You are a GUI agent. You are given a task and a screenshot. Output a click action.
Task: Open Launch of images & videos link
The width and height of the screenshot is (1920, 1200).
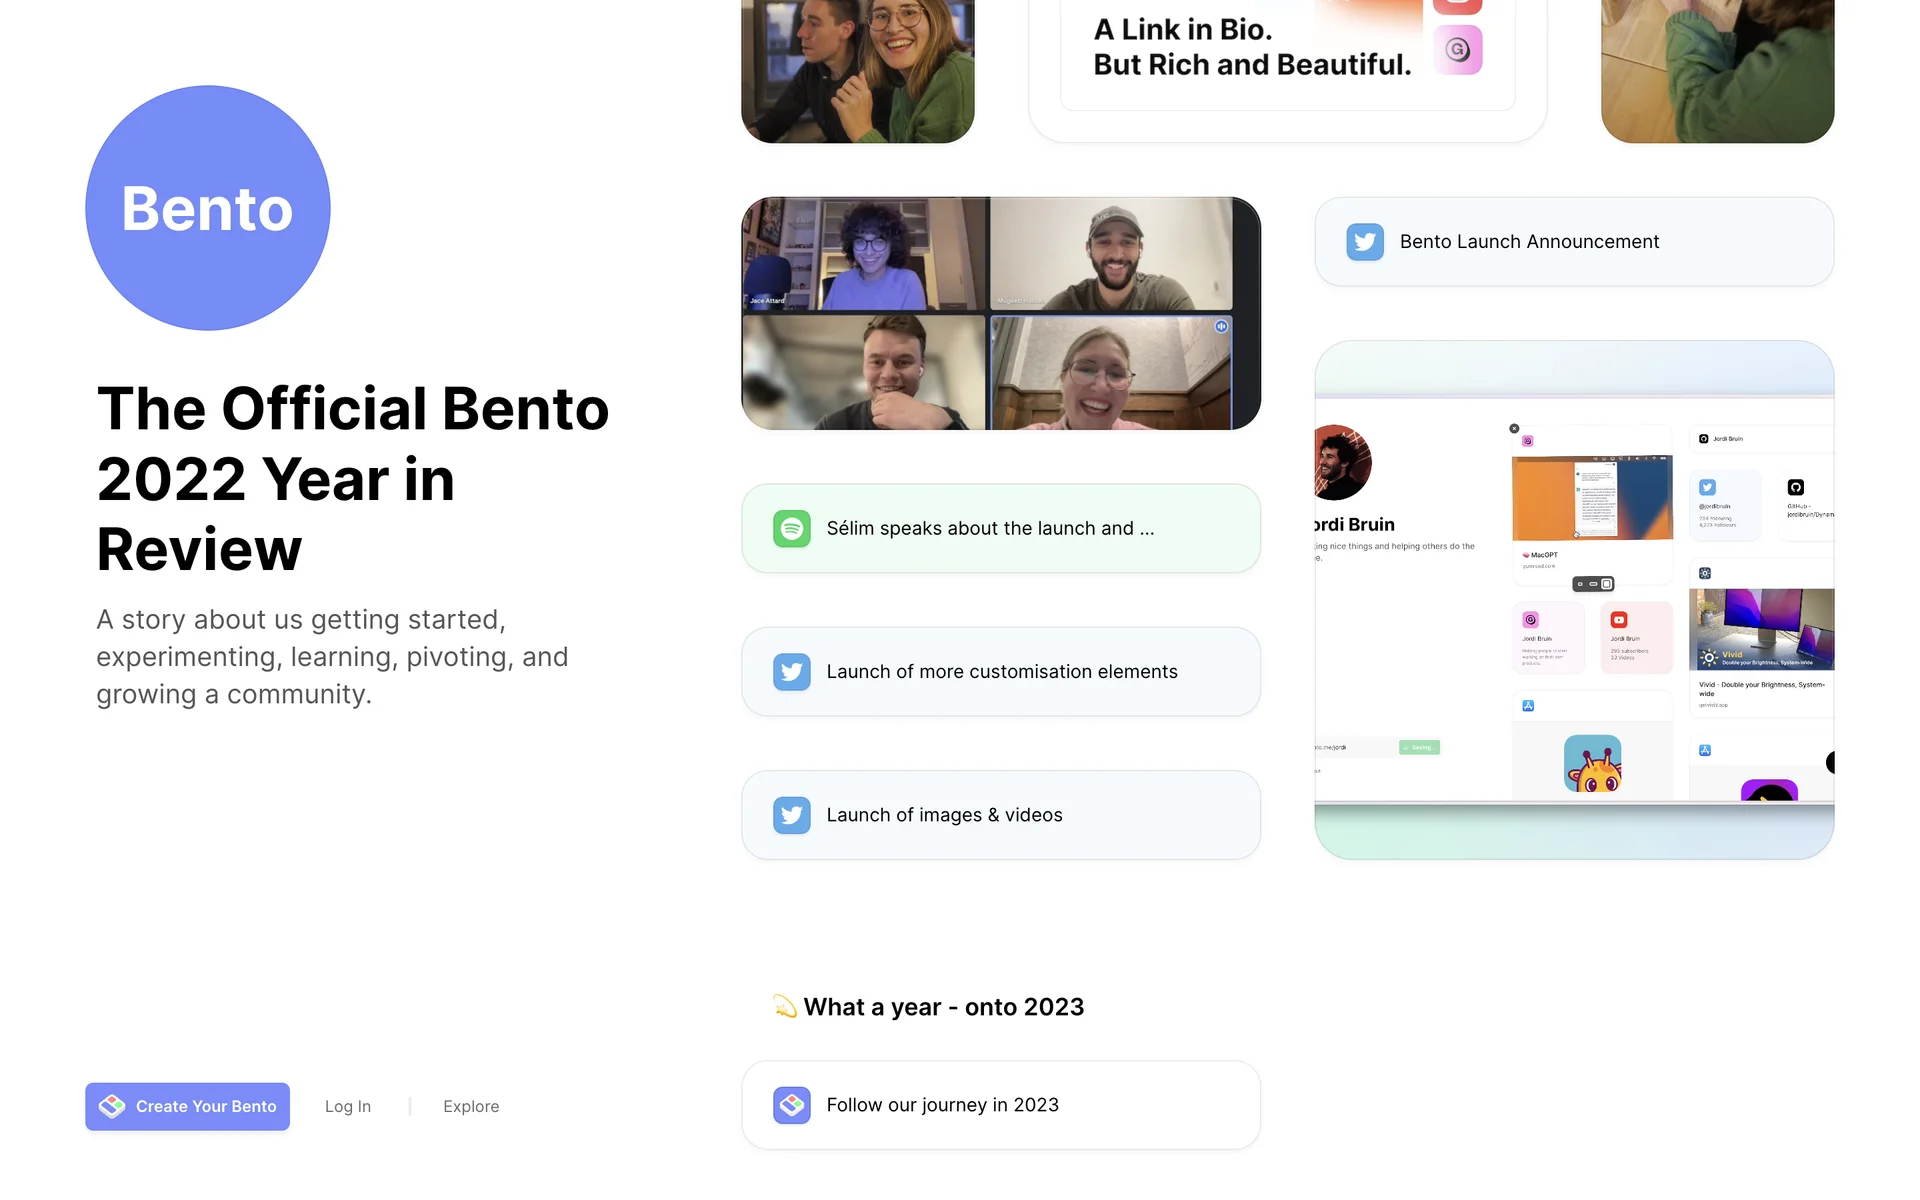(944, 815)
